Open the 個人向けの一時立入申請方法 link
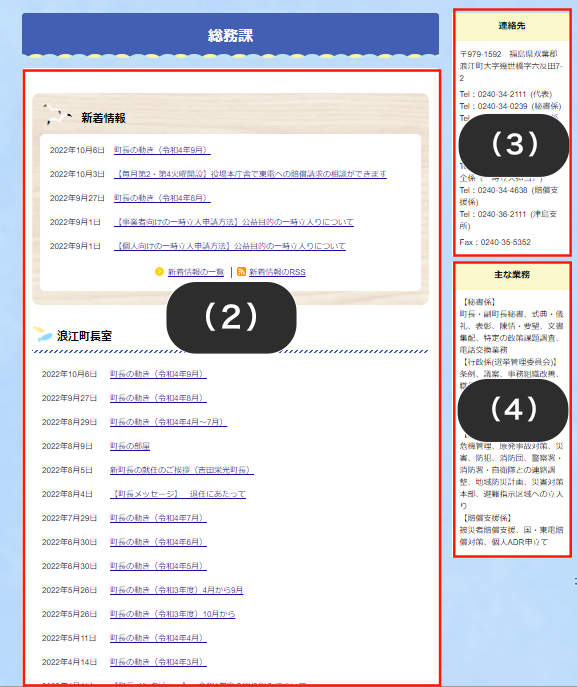The image size is (577, 687). pos(230,246)
